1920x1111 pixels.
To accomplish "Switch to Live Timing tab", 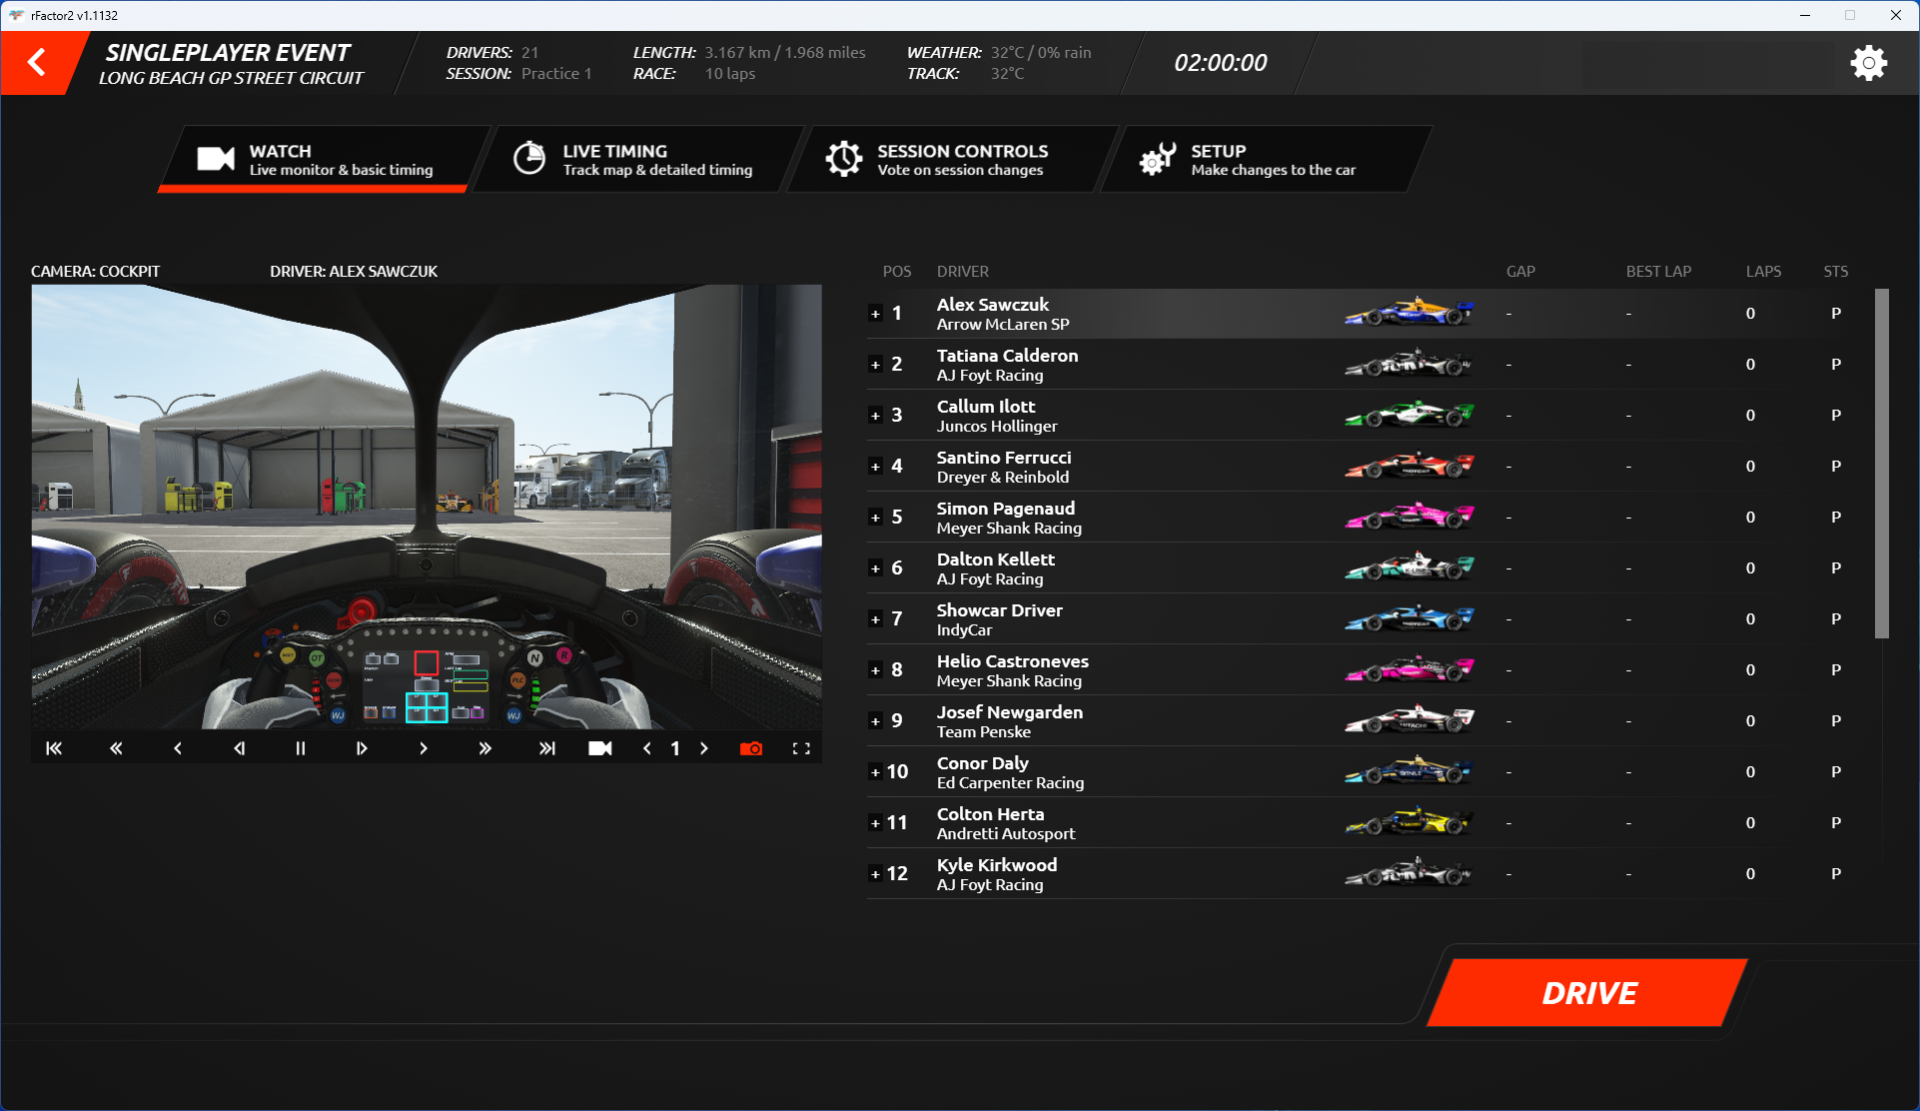I will 640,159.
